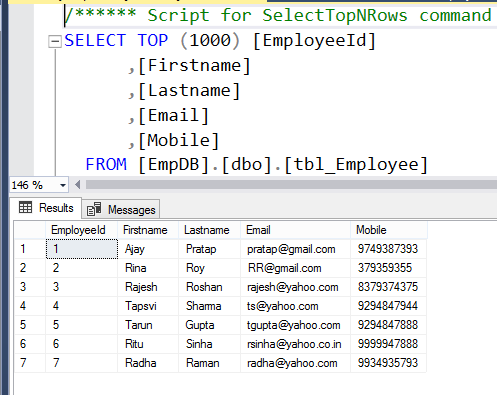
Task: Switch to the Results tab
Action: click(x=46, y=208)
